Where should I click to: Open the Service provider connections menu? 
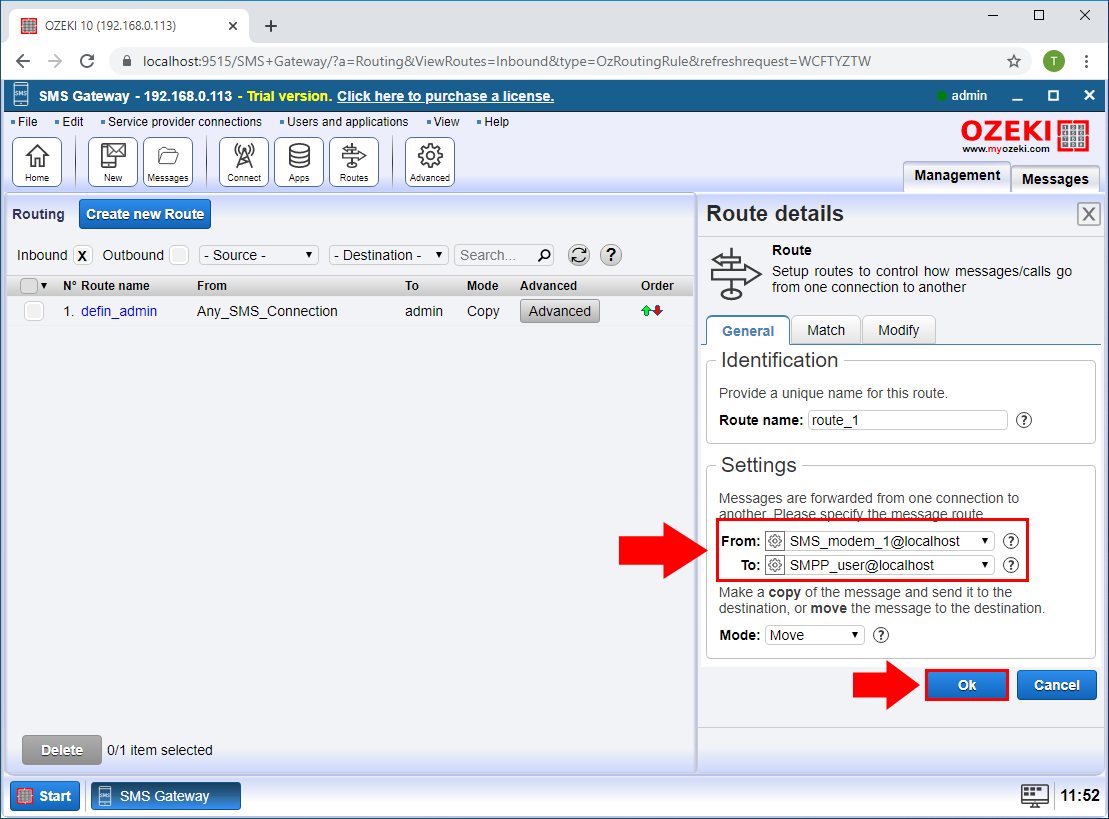[184, 122]
